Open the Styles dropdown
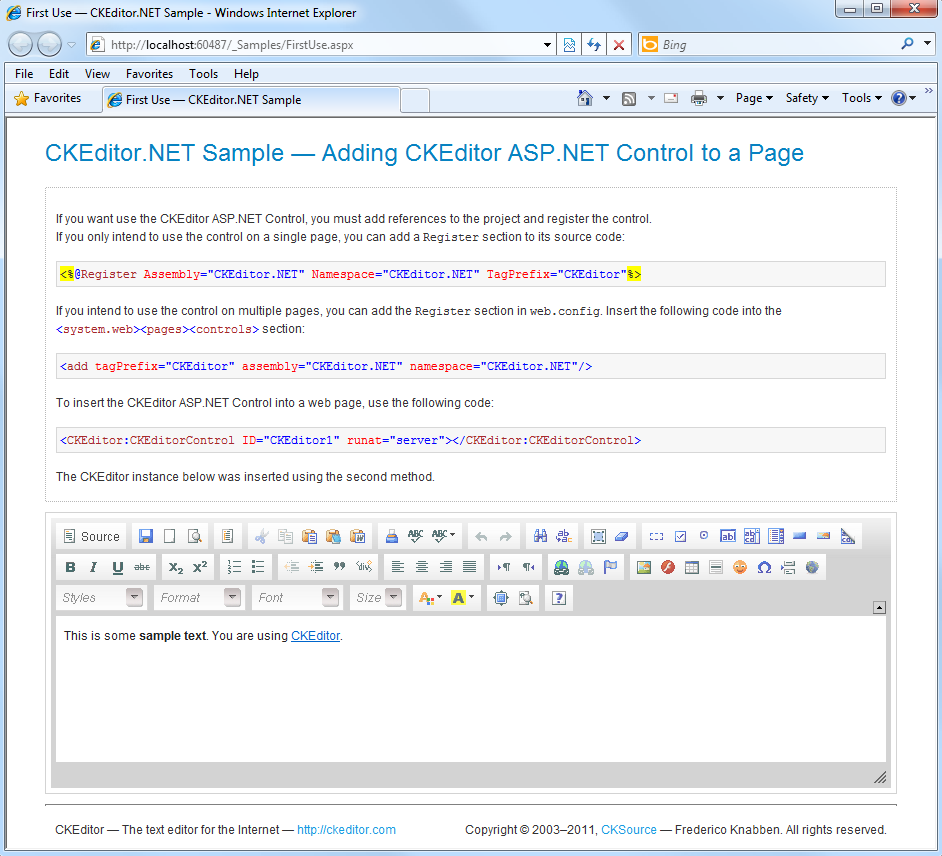942x856 pixels. pos(100,598)
